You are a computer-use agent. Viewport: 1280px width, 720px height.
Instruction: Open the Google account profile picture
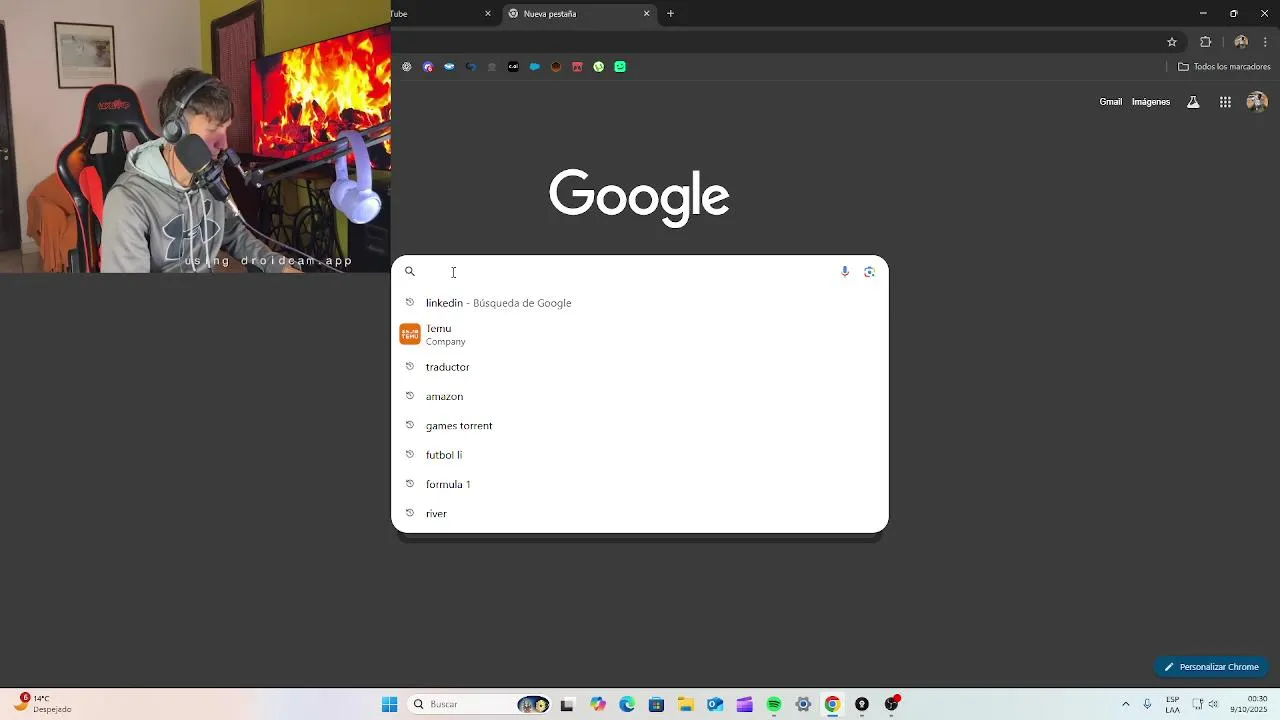(1257, 102)
